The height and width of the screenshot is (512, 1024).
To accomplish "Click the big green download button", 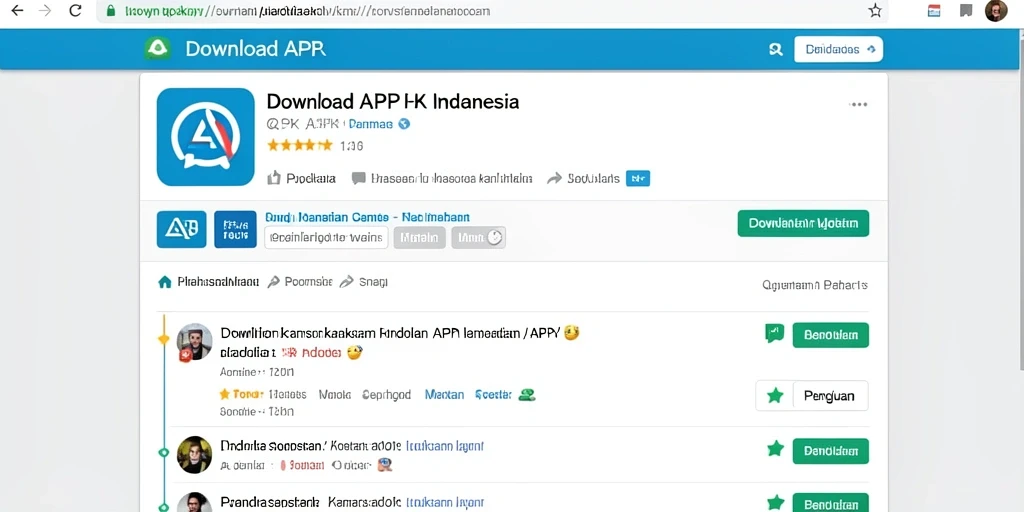I will pyautogui.click(x=803, y=223).
